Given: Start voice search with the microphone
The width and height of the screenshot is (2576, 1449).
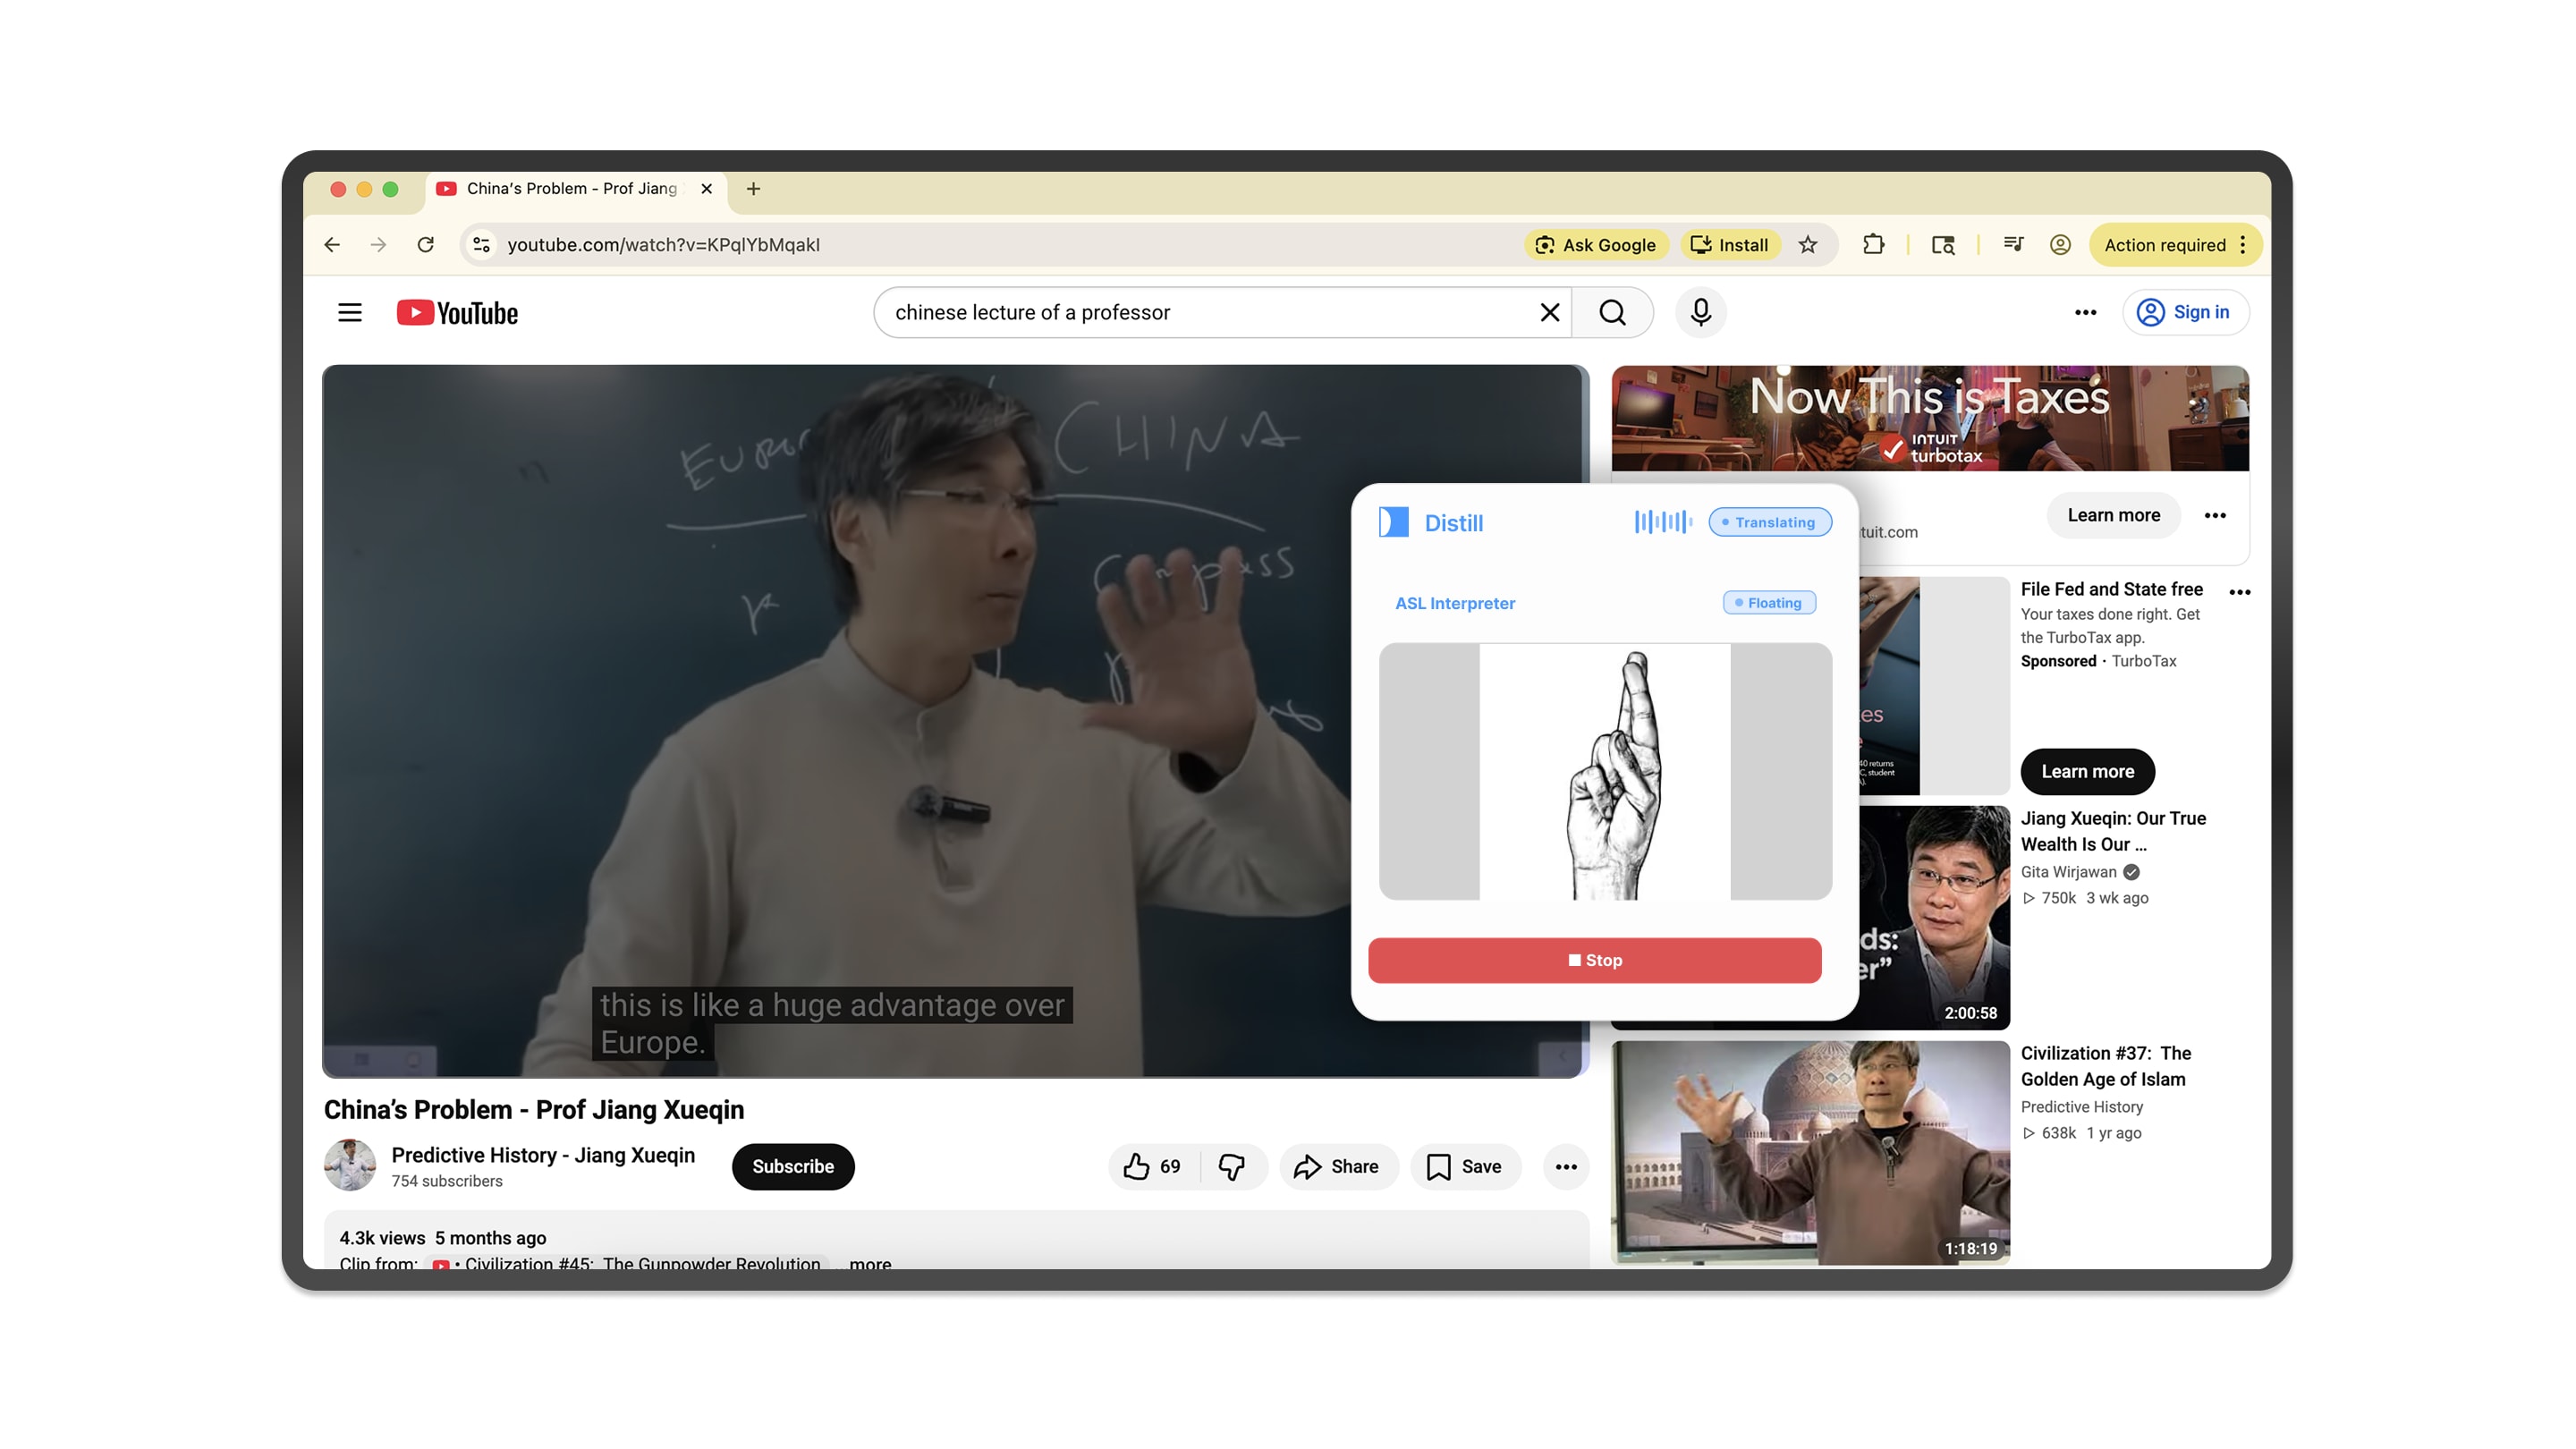Looking at the screenshot, I should (1700, 313).
